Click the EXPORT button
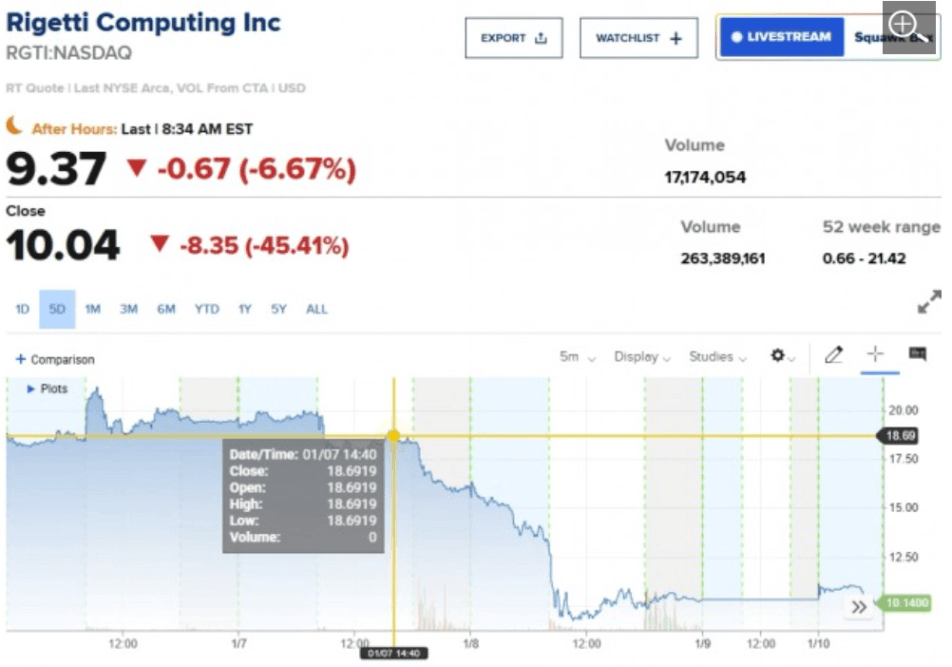 [513, 38]
